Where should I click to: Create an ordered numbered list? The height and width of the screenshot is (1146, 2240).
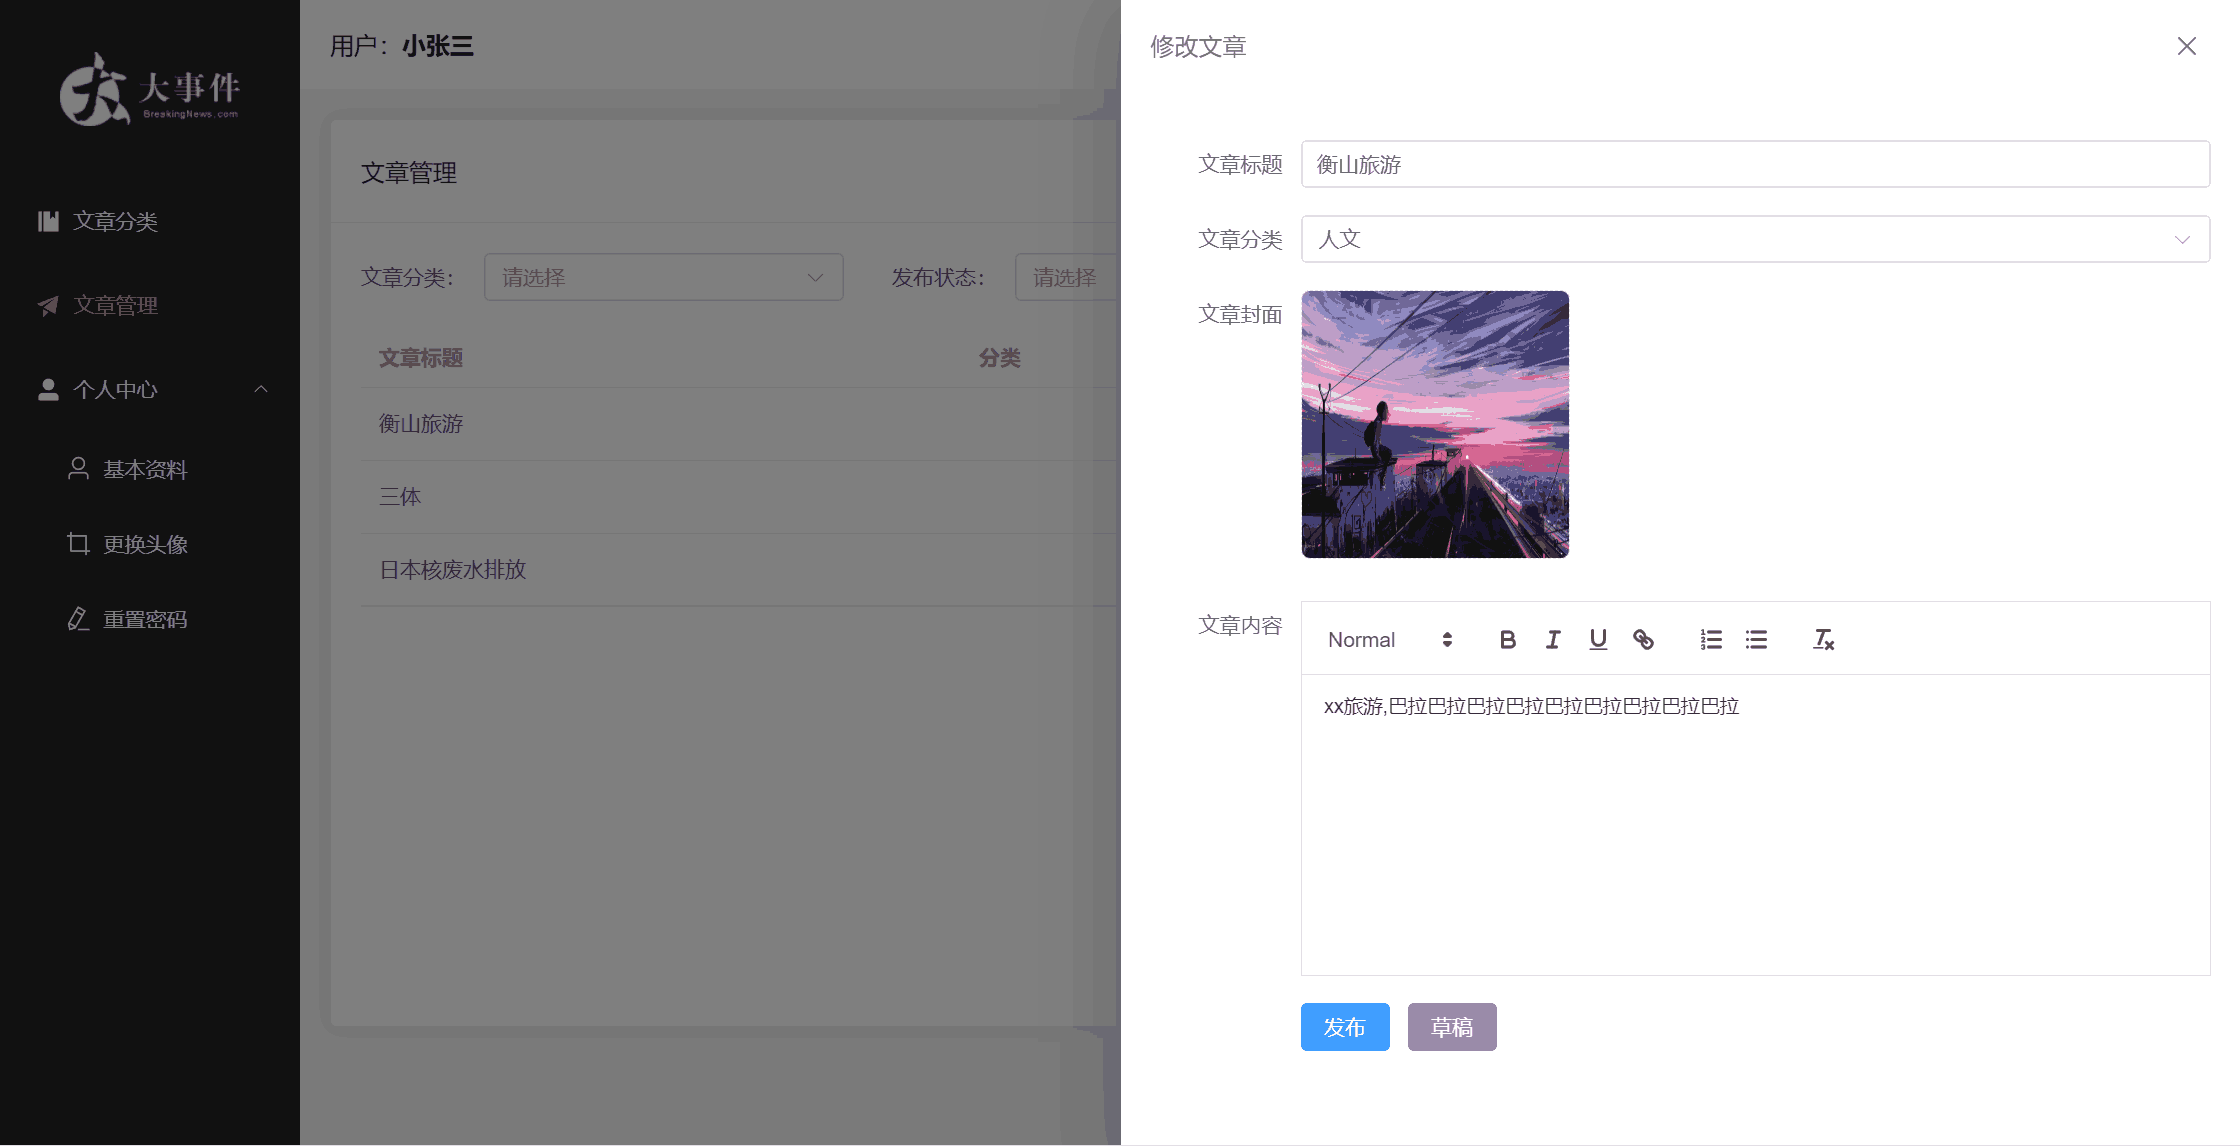point(1711,640)
